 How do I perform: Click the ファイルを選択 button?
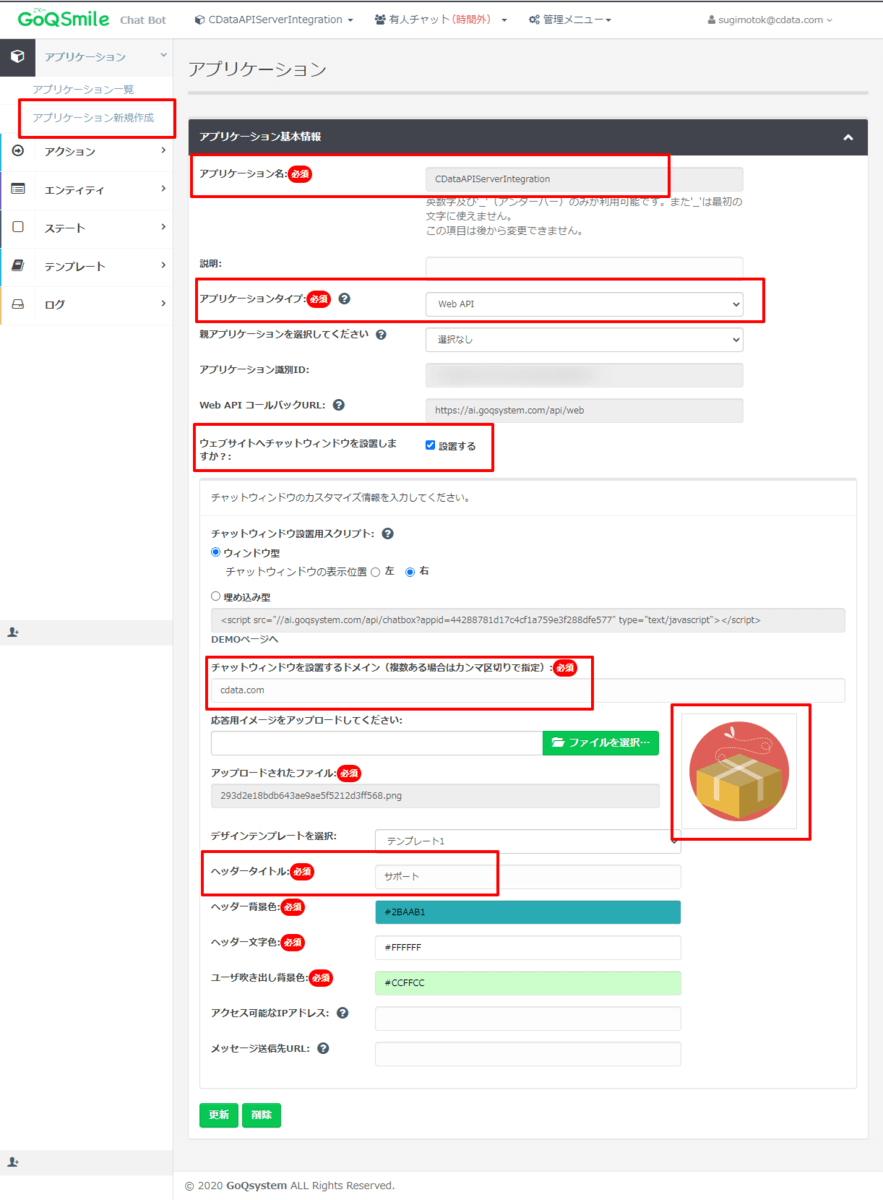click(601, 743)
